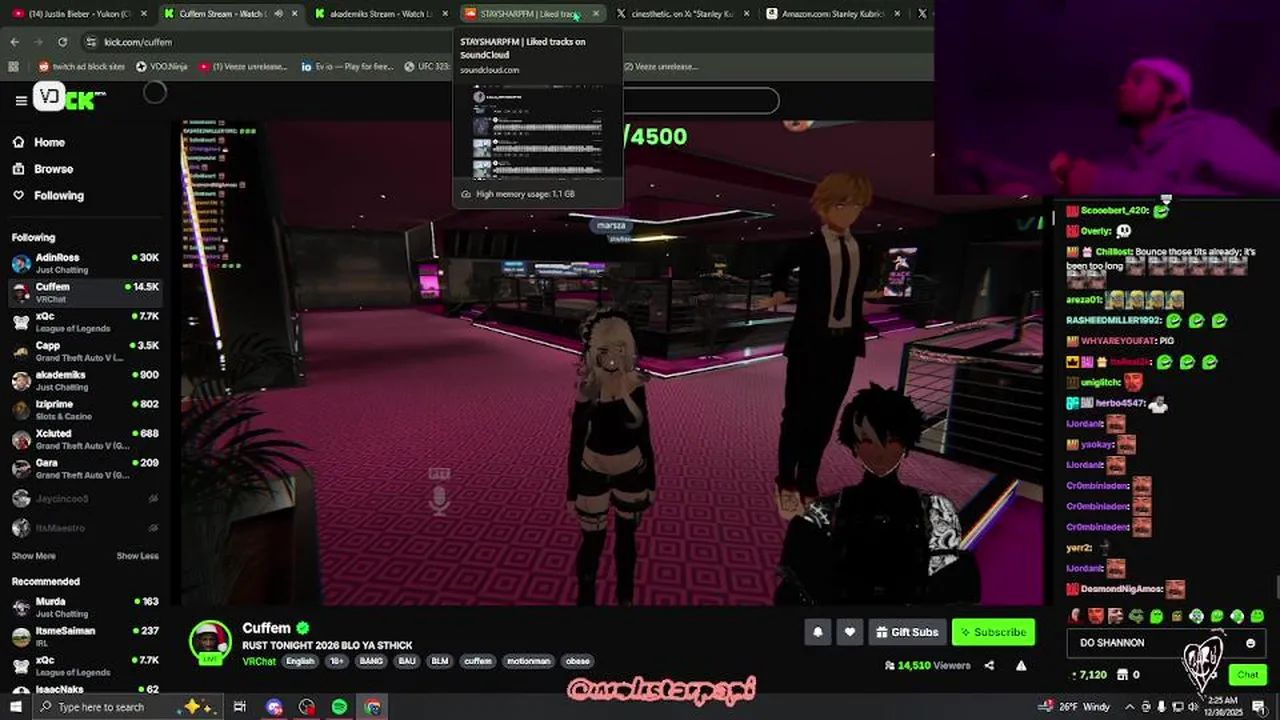The image size is (1280, 720).
Task: Open offline Jaycincoo5 channel
Action: tap(85, 498)
